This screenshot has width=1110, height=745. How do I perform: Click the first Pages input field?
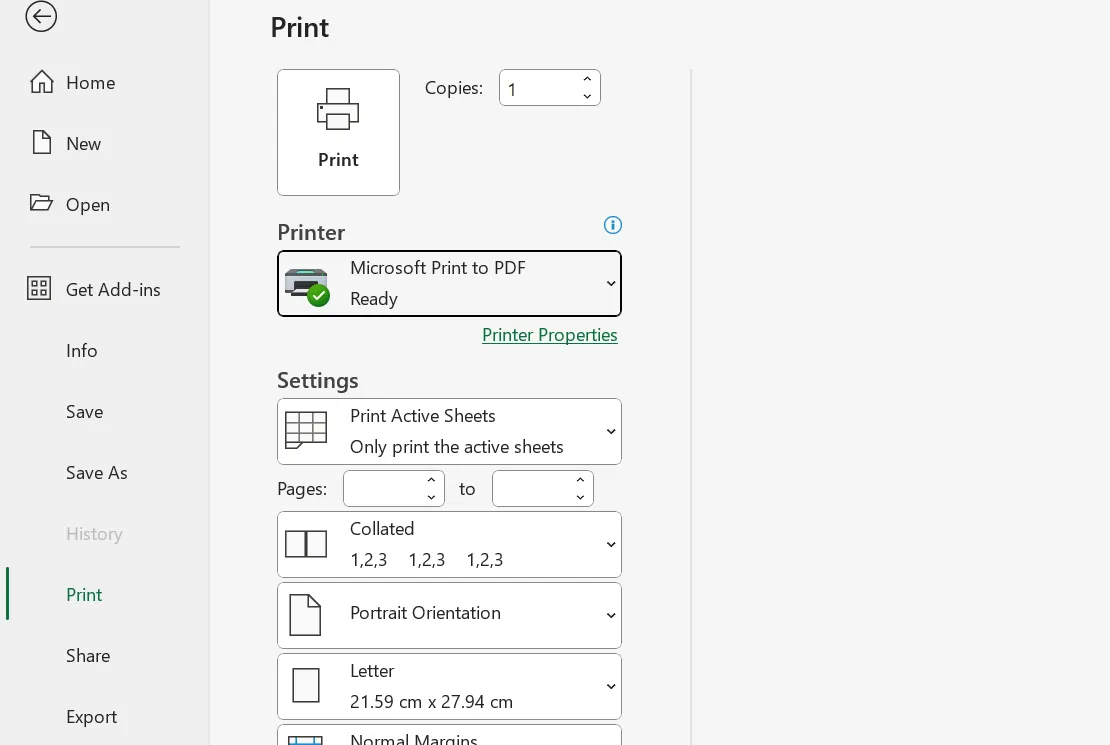click(x=385, y=488)
